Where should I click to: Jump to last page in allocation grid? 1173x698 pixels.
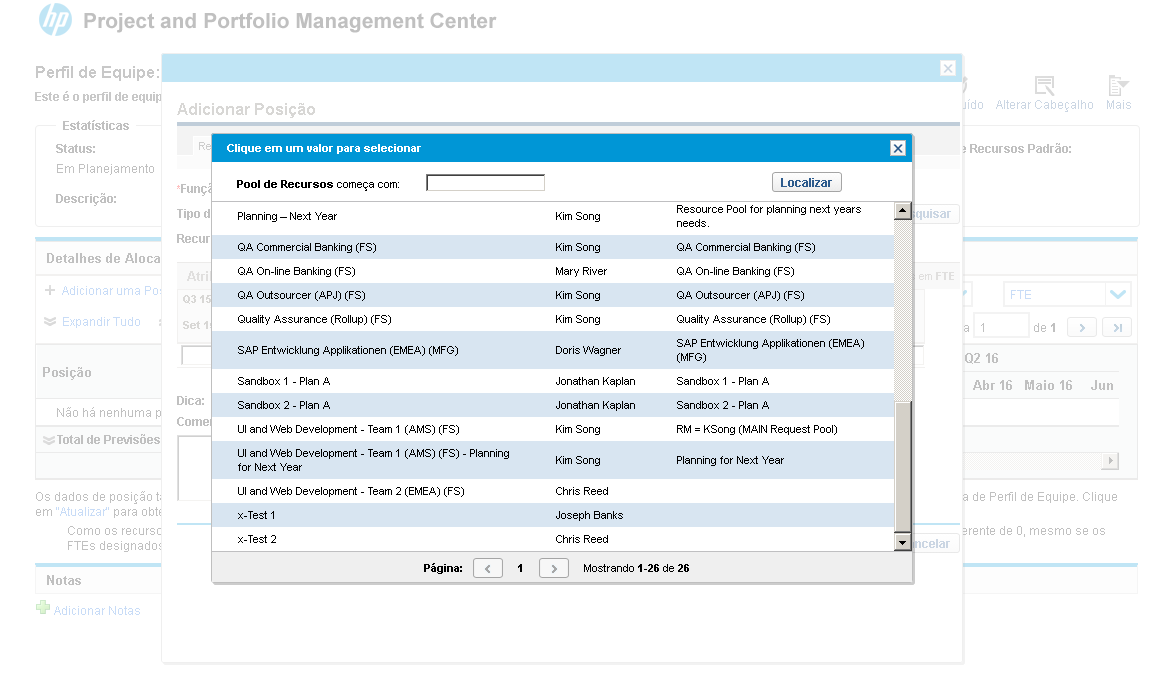[1119, 327]
